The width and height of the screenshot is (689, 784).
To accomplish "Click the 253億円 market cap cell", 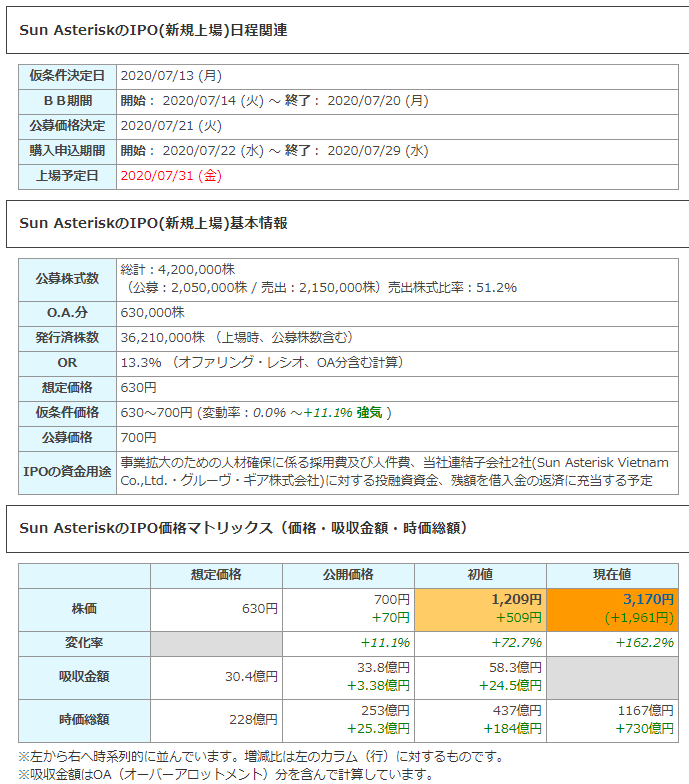I will [x=348, y=720].
